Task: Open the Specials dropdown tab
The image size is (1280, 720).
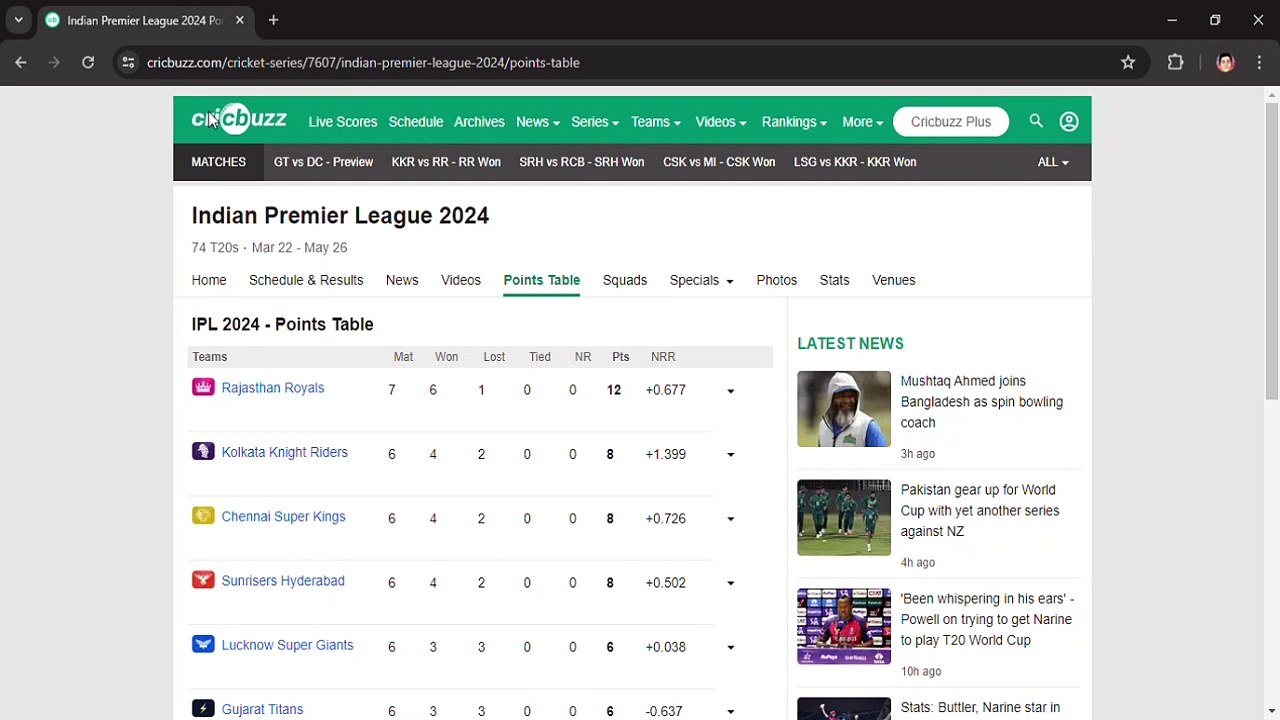Action: 701,280
